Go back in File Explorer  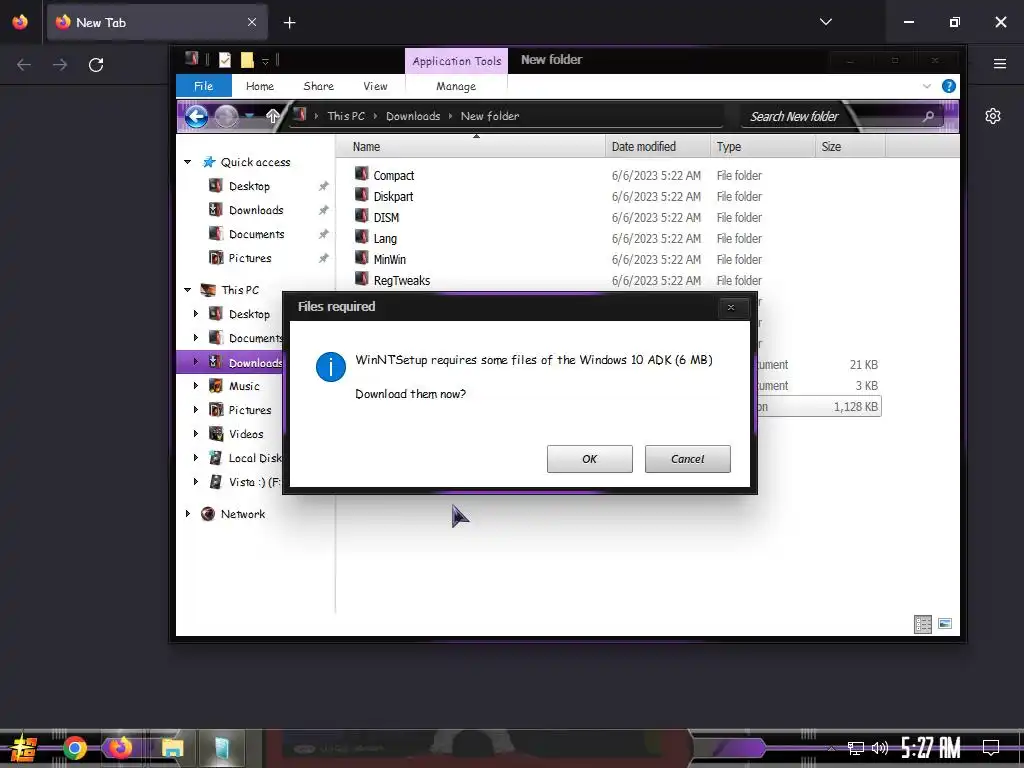[196, 117]
